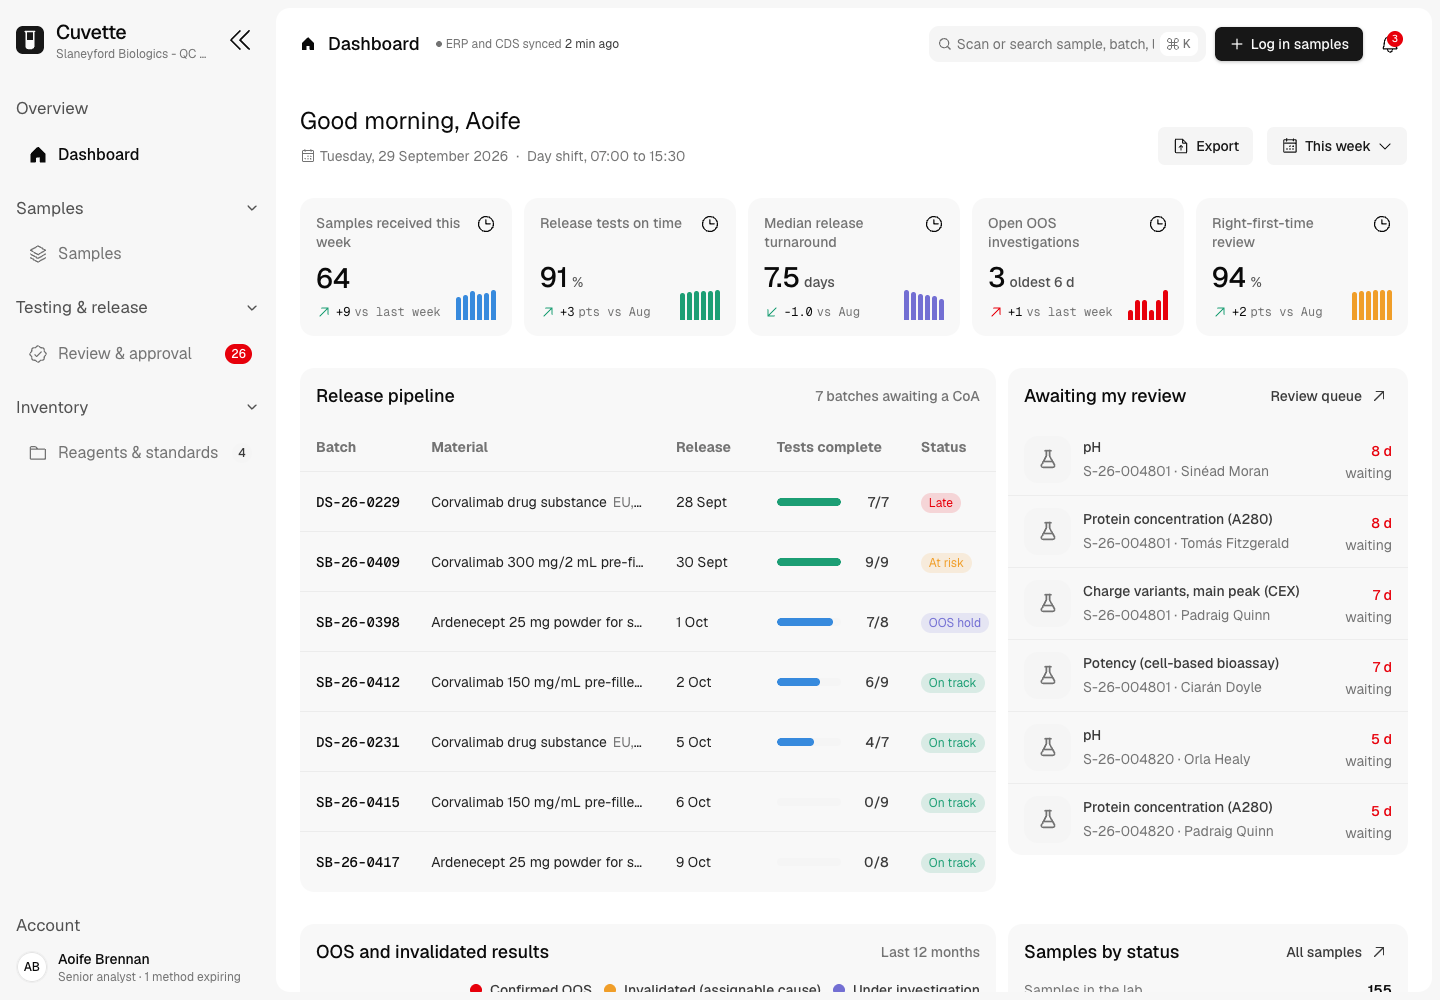
Task: Open clock icon on Open OOS investigations
Action: [x=1158, y=224]
